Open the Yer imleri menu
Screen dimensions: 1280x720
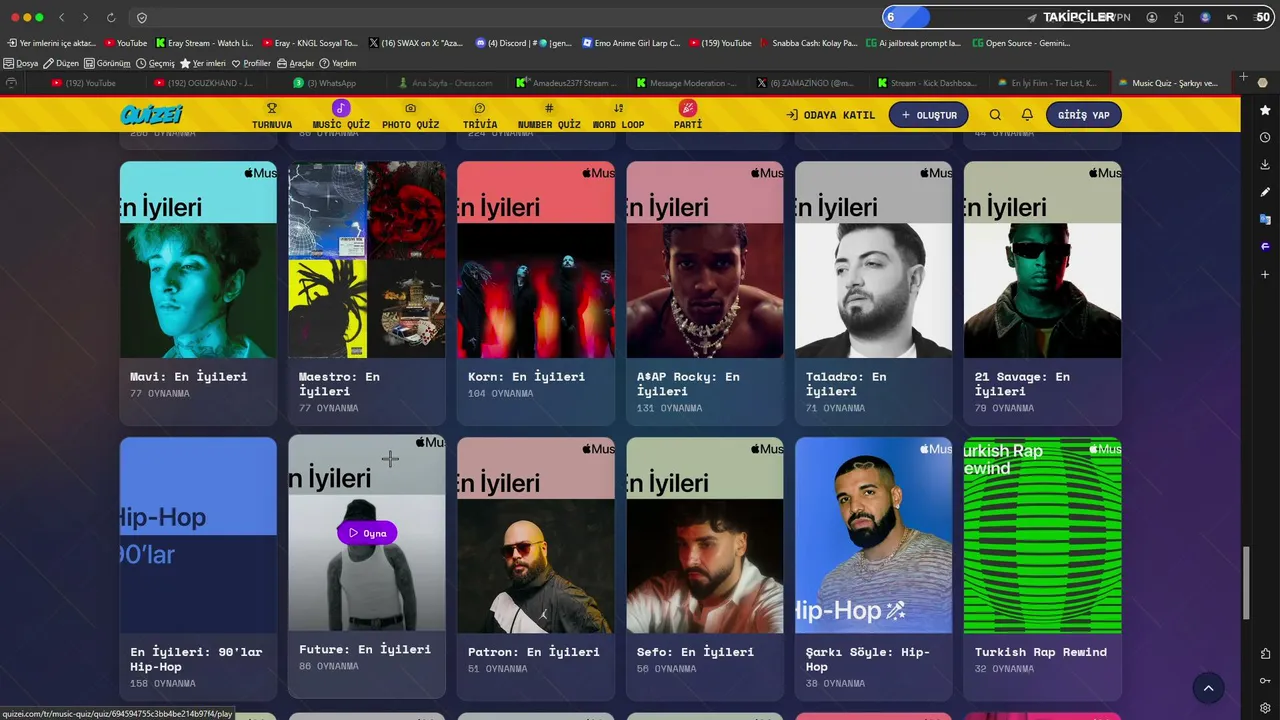[203, 63]
